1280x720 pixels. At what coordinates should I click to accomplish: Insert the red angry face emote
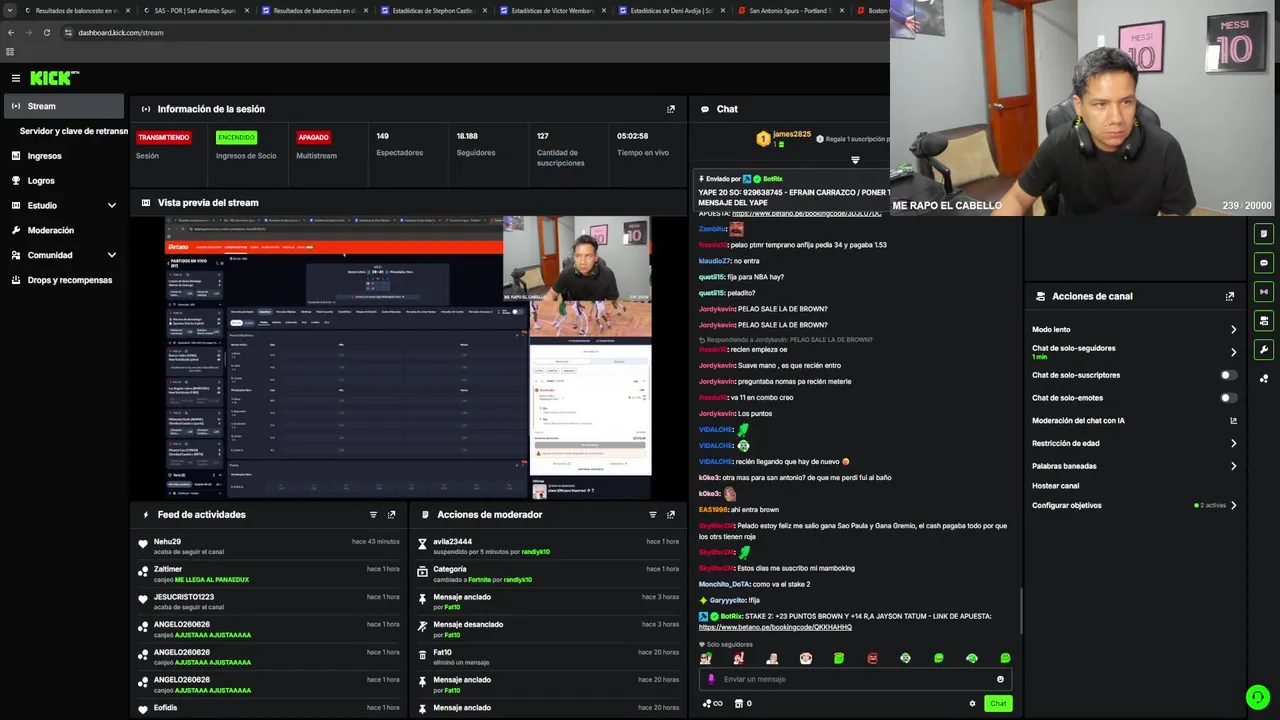coord(872,658)
